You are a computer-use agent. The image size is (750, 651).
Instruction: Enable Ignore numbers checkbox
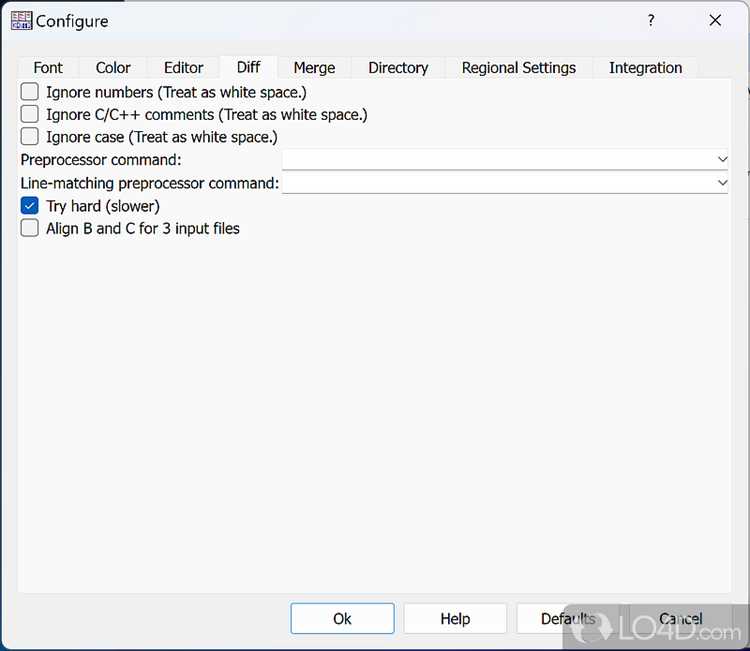(x=30, y=91)
